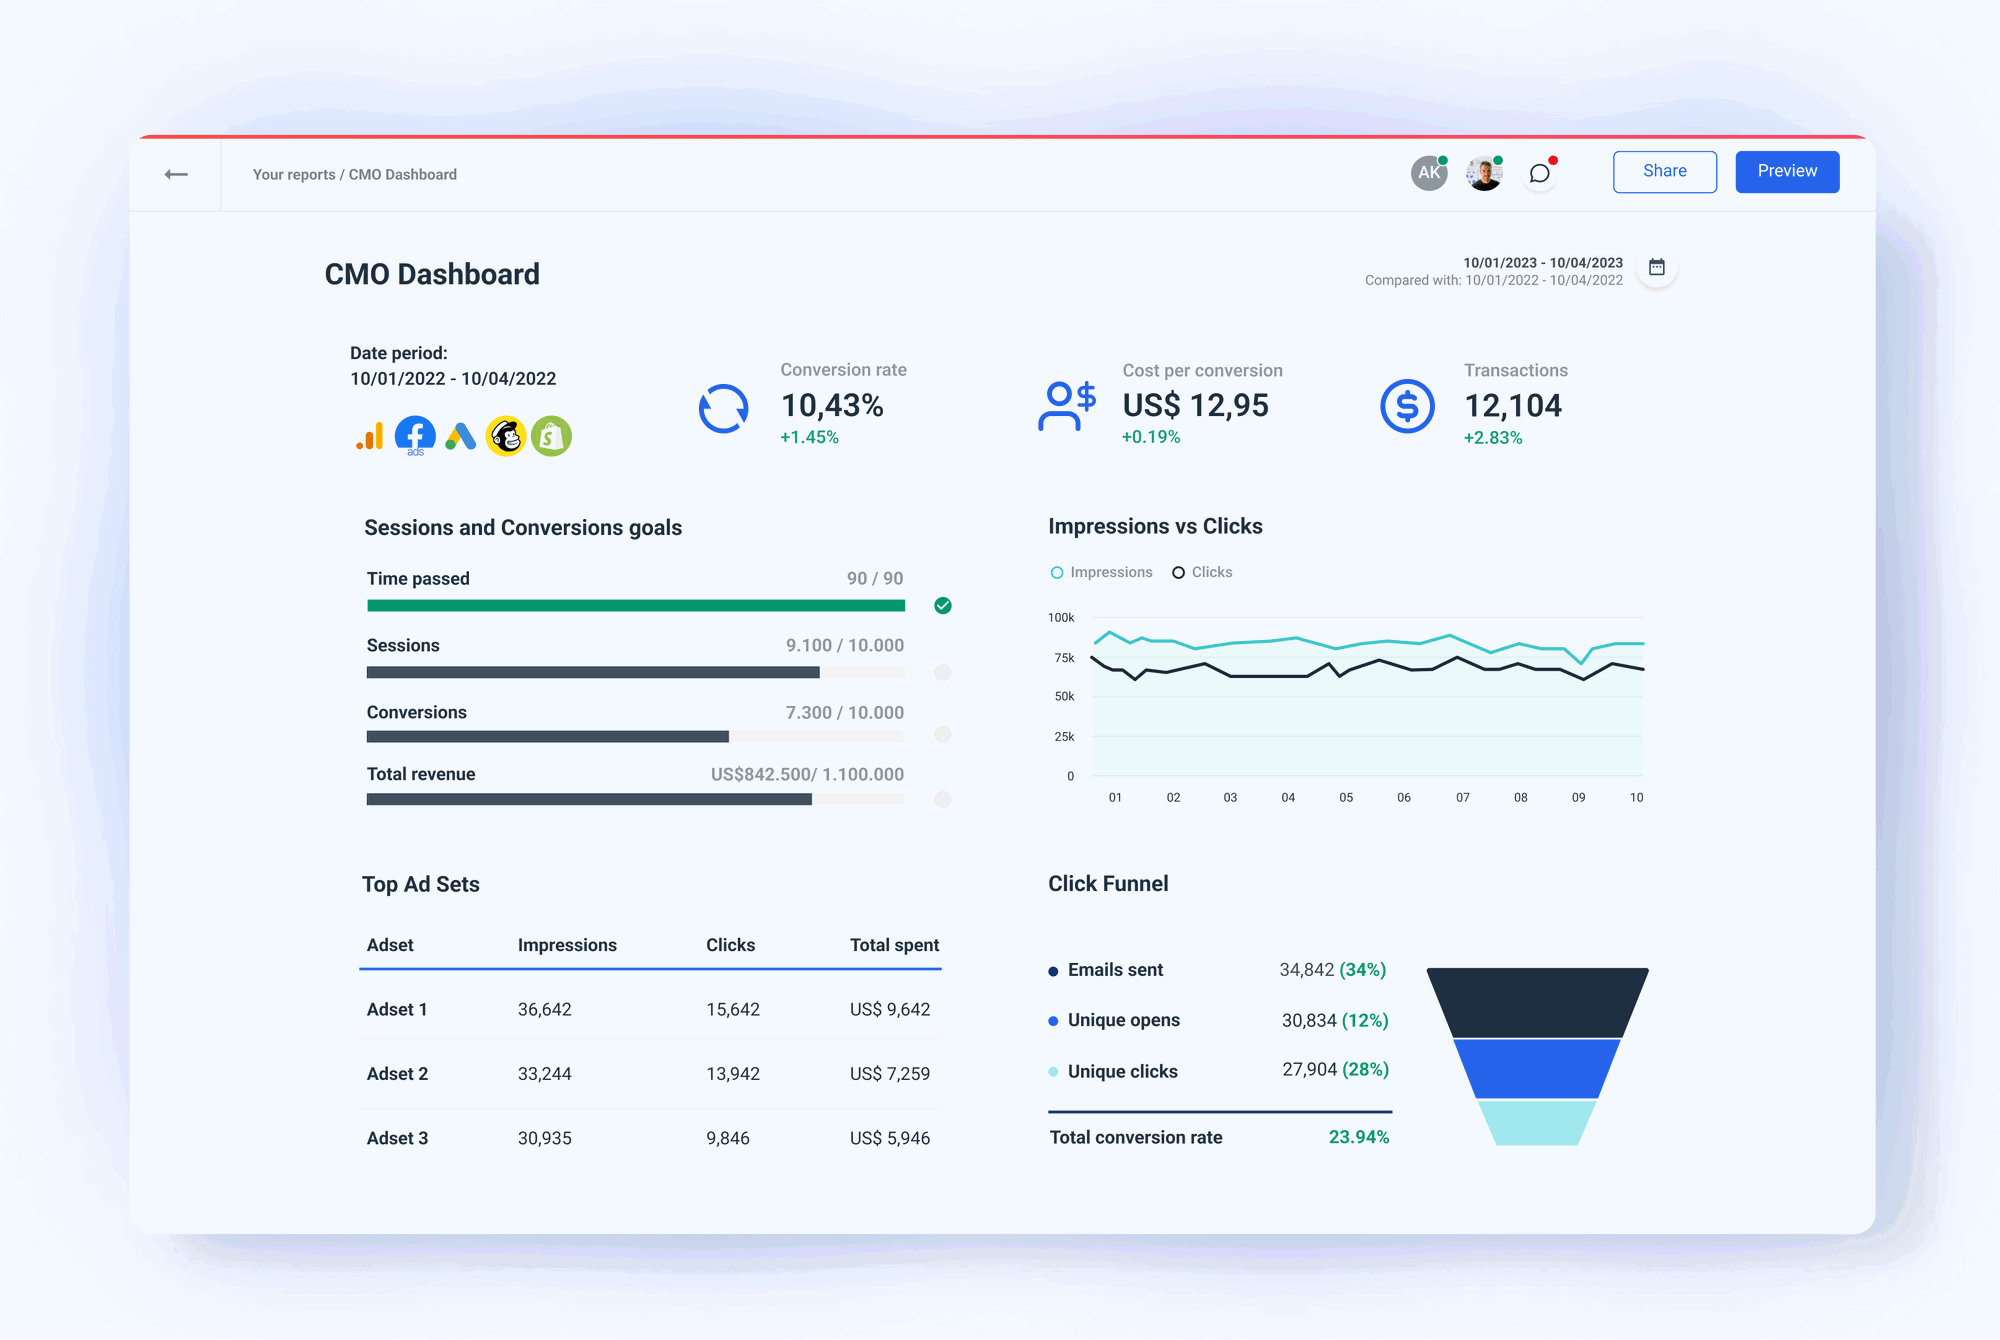Open the calendar date picker icon
Image resolution: width=2000 pixels, height=1340 pixels.
(x=1656, y=267)
